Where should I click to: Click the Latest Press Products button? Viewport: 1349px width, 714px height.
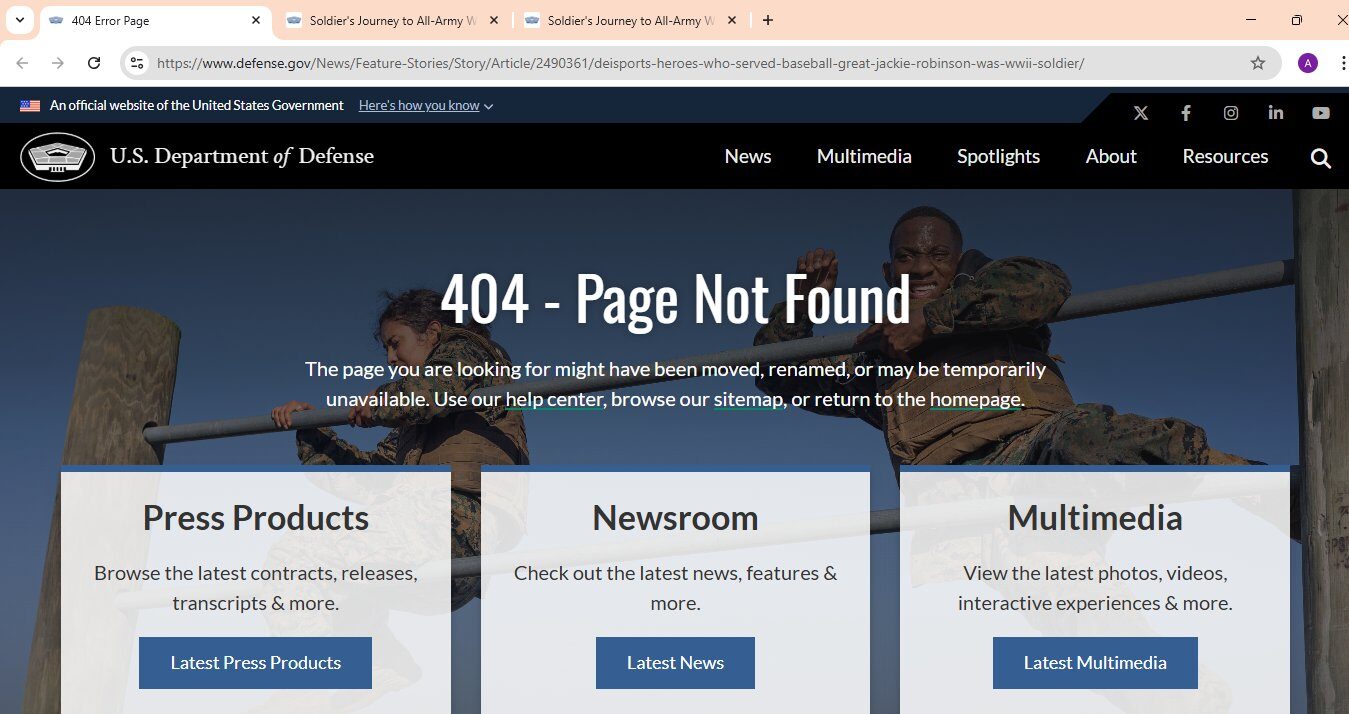pyautogui.click(x=255, y=663)
